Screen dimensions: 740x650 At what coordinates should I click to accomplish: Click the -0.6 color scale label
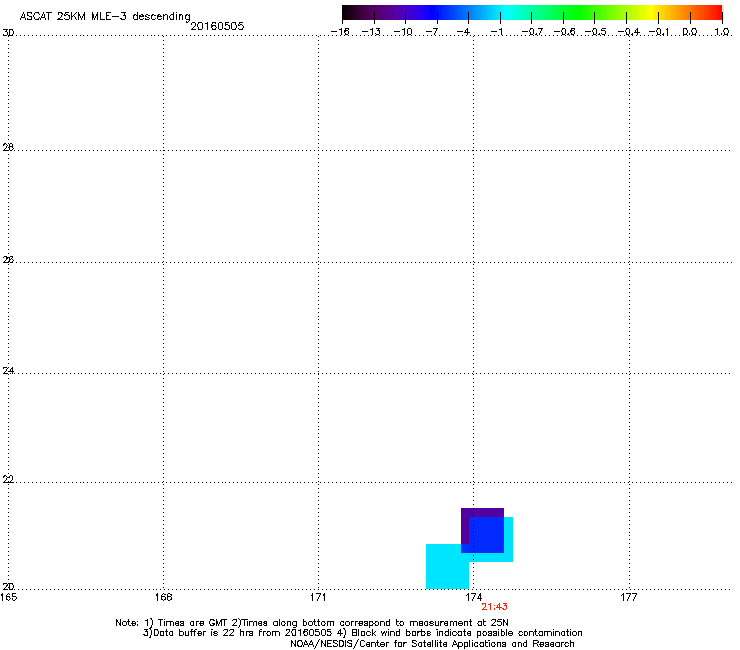coord(564,32)
